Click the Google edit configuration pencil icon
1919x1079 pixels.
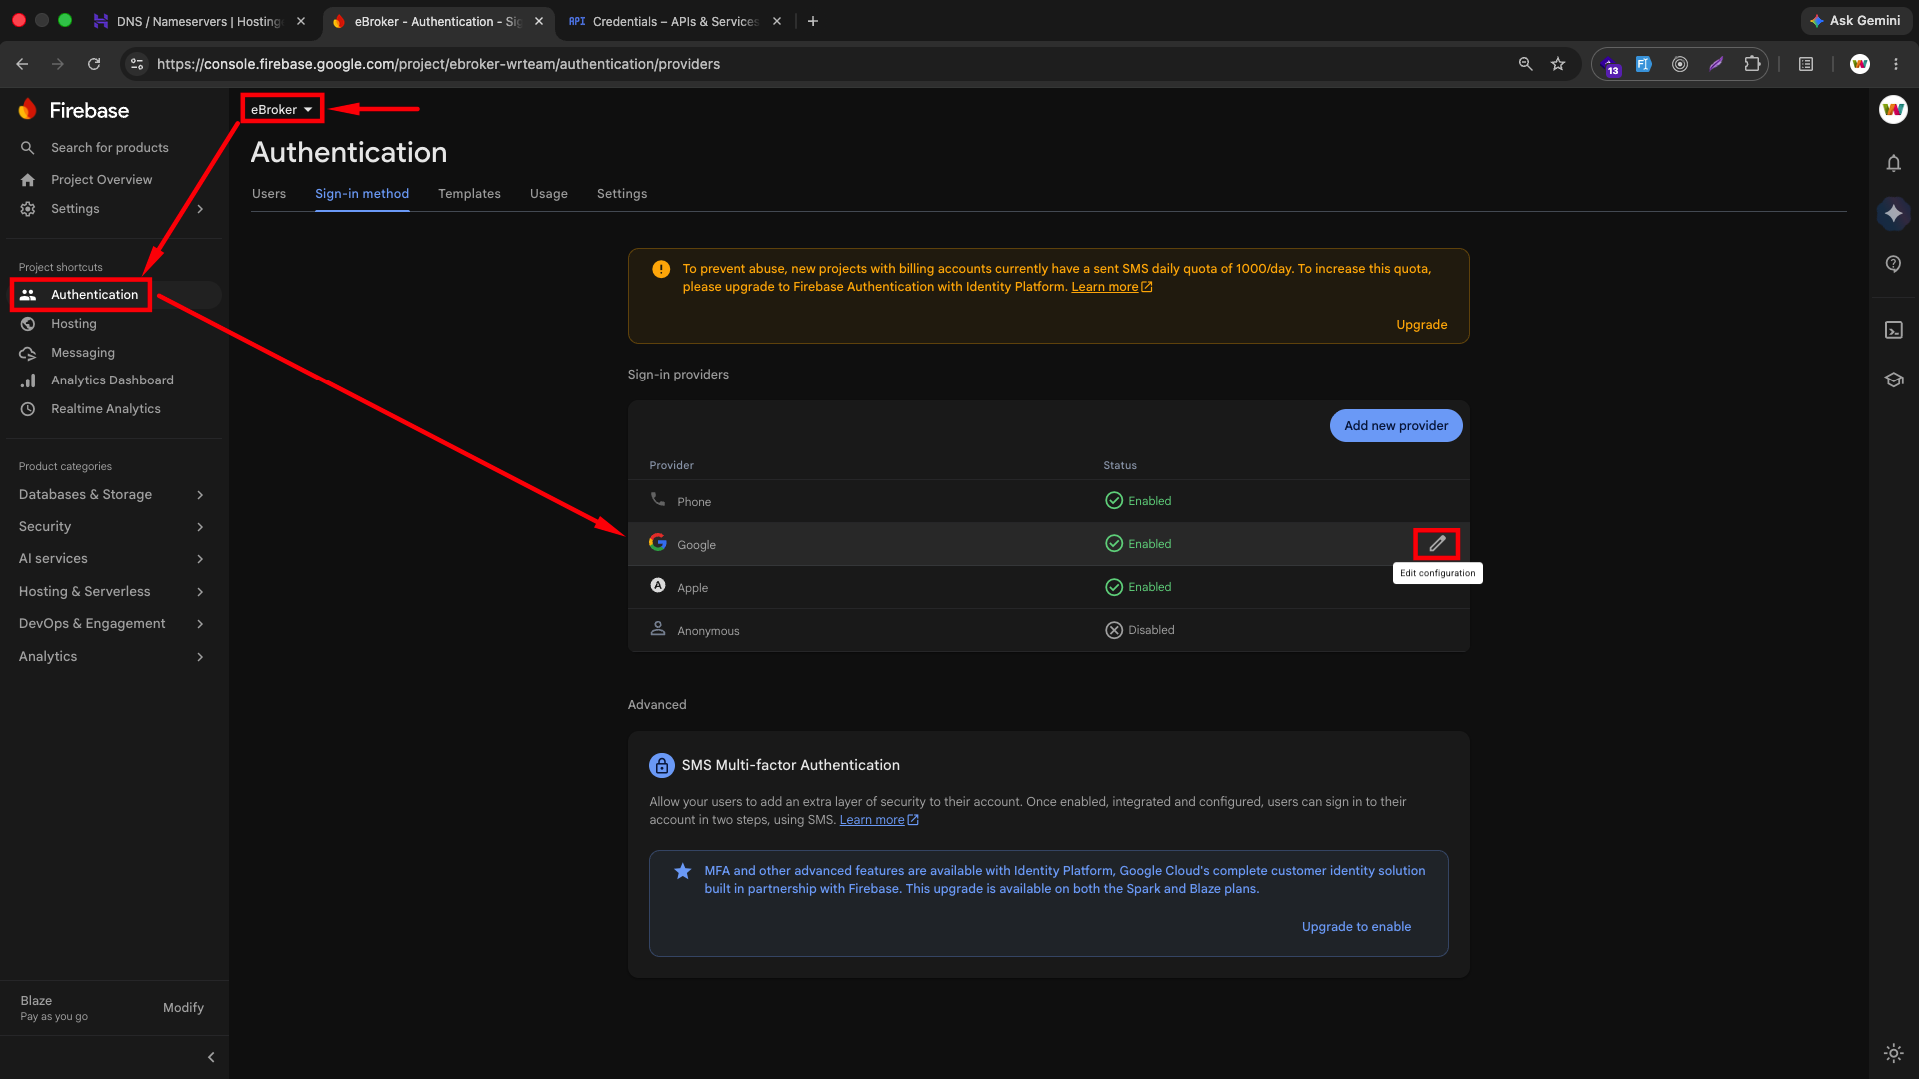tap(1437, 544)
